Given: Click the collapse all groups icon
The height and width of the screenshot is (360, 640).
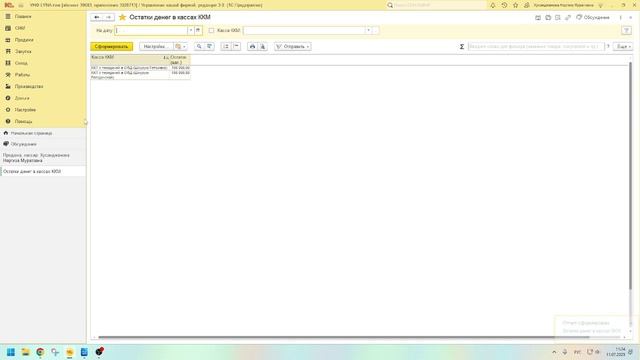Looking at the screenshot, I should coord(236,47).
